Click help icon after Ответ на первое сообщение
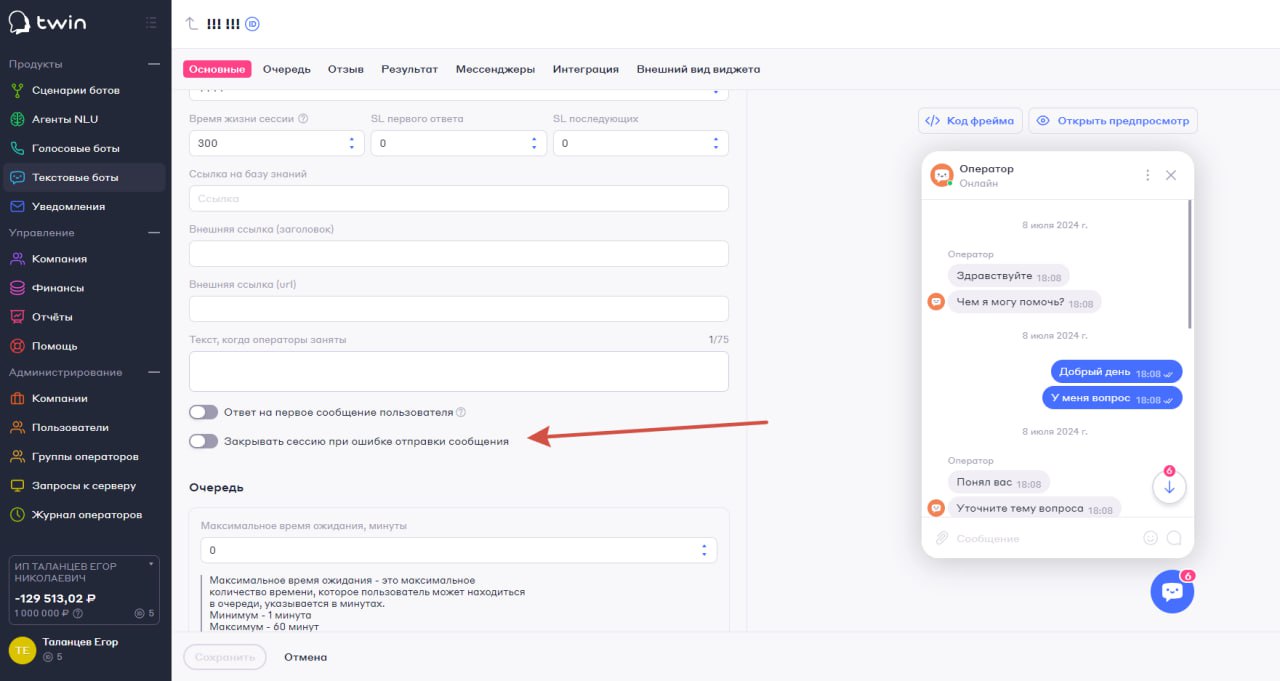1280x681 pixels. (461, 412)
